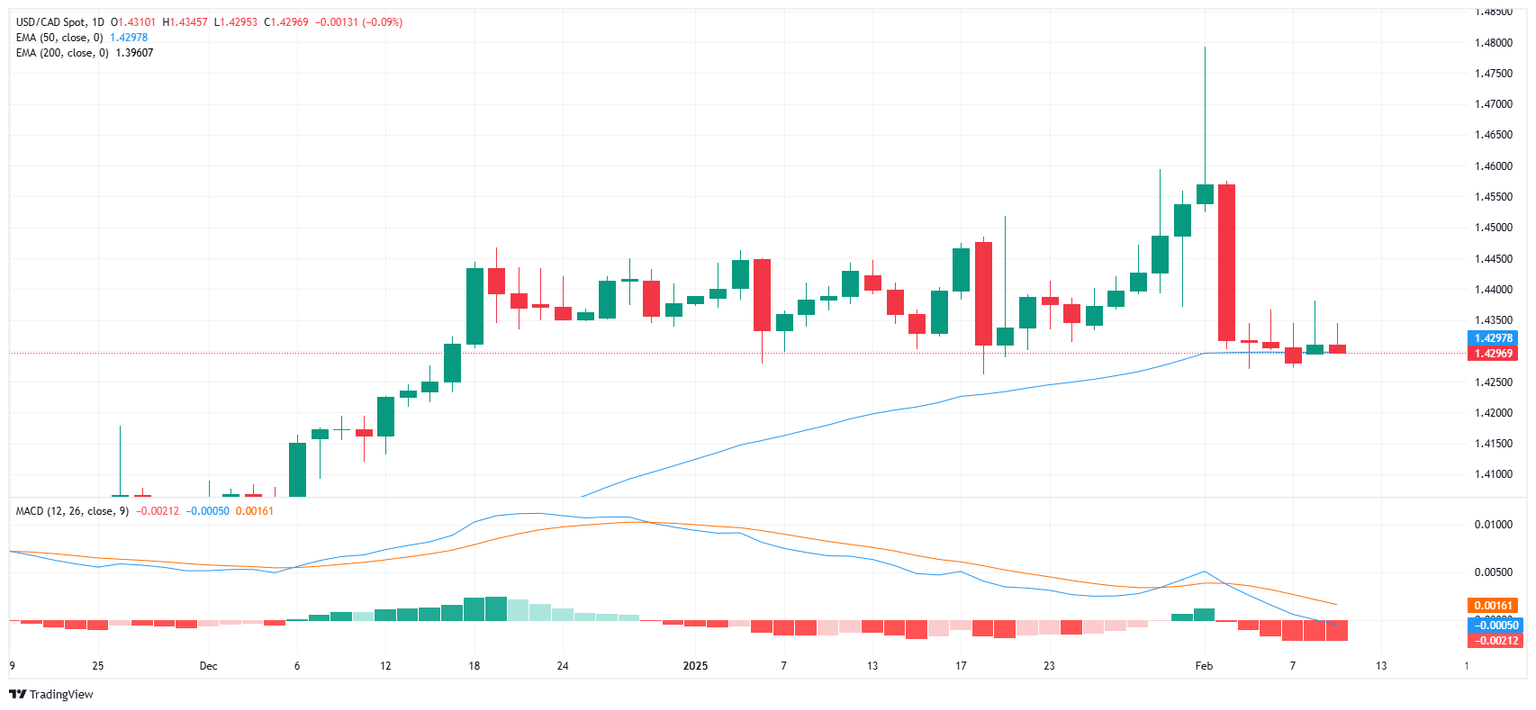Click the blue 1.42978 price axis label
This screenshot has width=1536, height=710.
click(1495, 338)
